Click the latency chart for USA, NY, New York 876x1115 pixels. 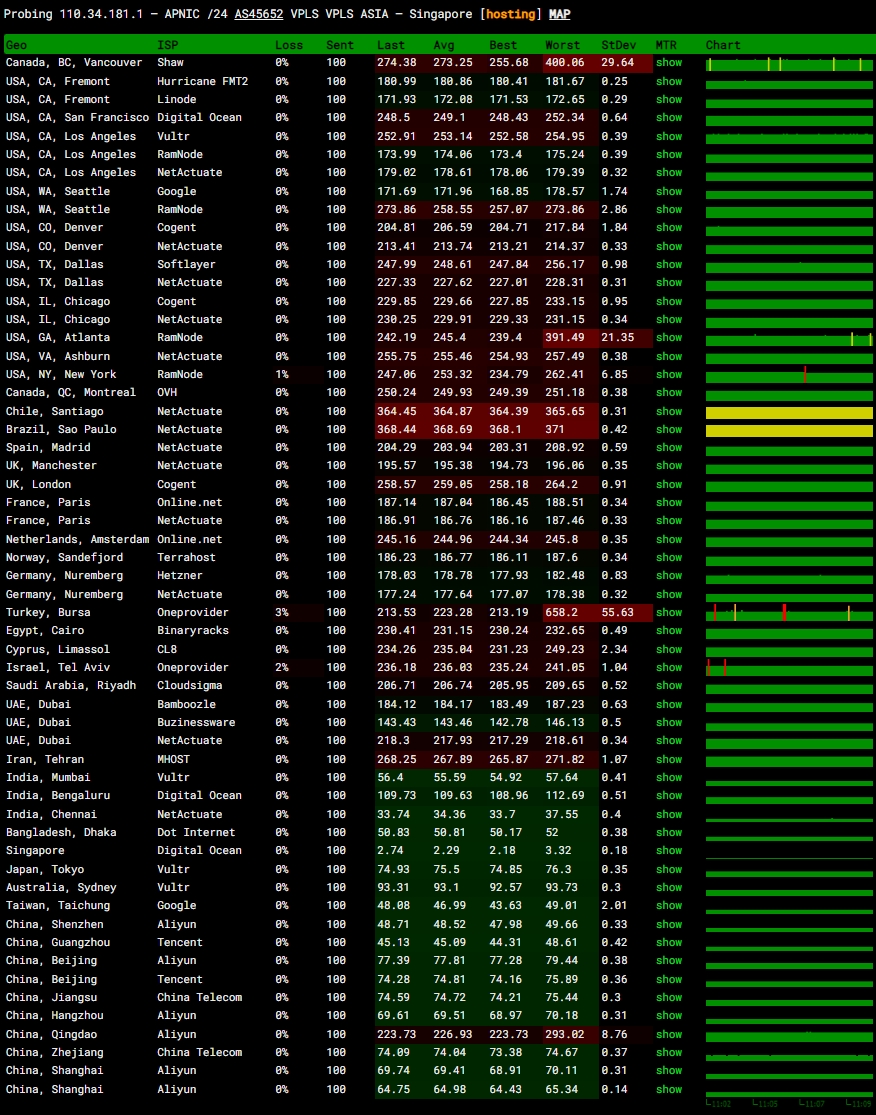789,375
